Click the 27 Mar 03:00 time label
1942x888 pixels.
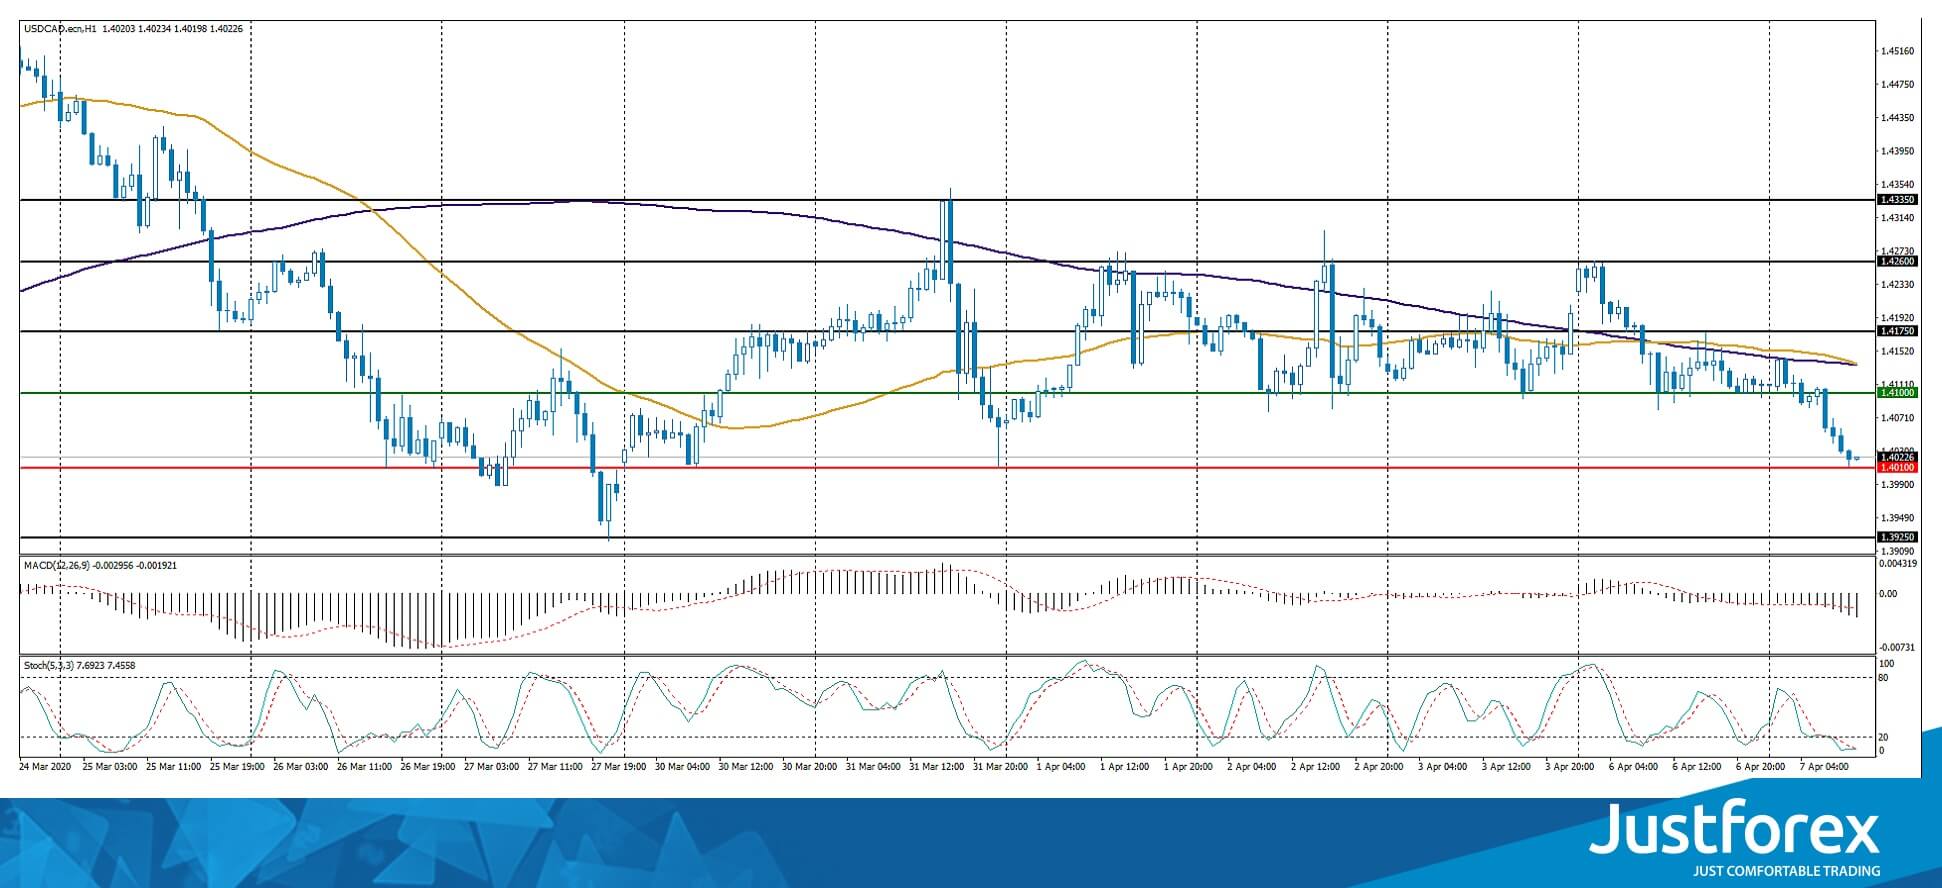[x=492, y=766]
